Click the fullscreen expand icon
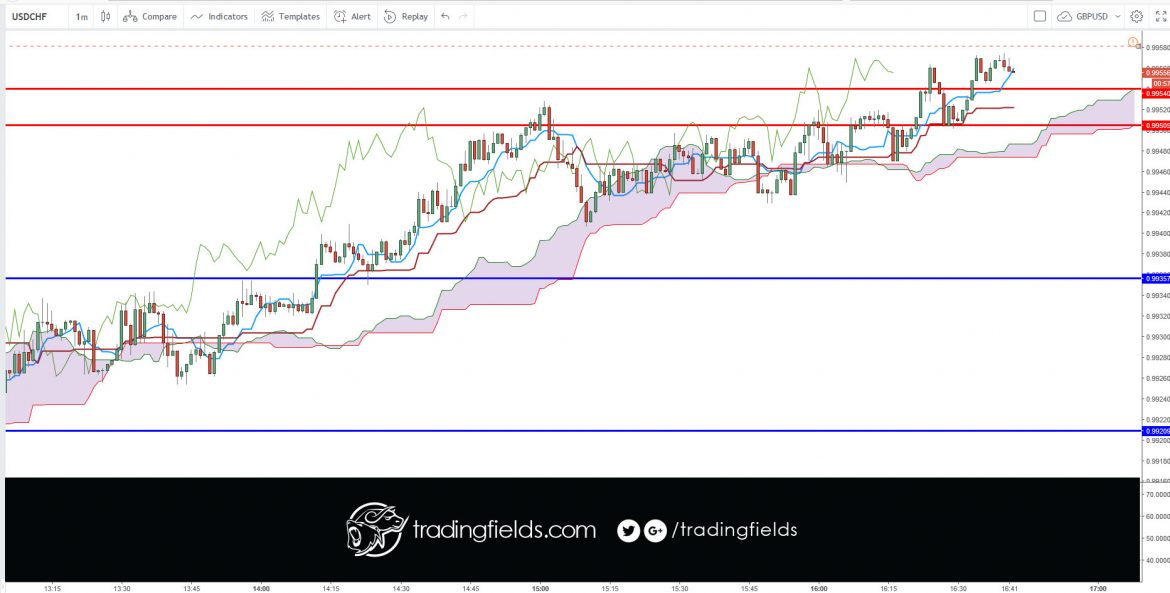Image resolution: width=1170 pixels, height=593 pixels. 1161,16
